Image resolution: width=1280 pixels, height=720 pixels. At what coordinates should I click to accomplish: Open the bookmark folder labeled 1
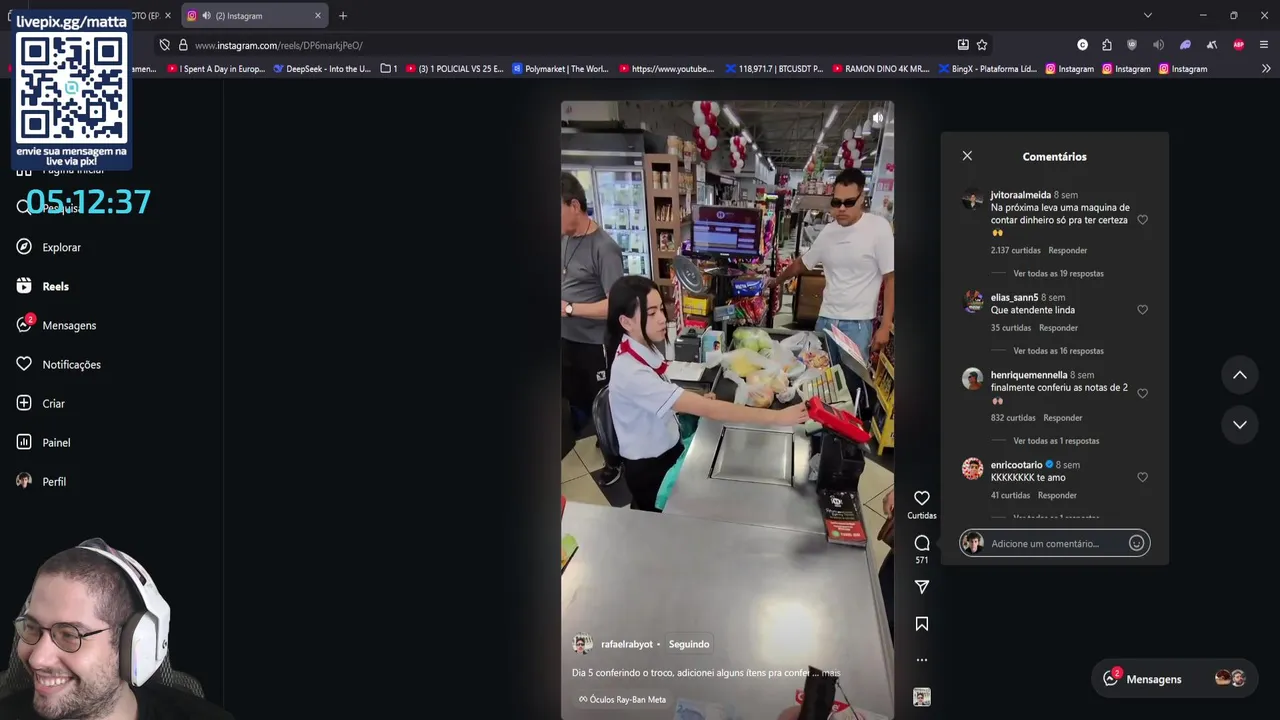(x=389, y=69)
